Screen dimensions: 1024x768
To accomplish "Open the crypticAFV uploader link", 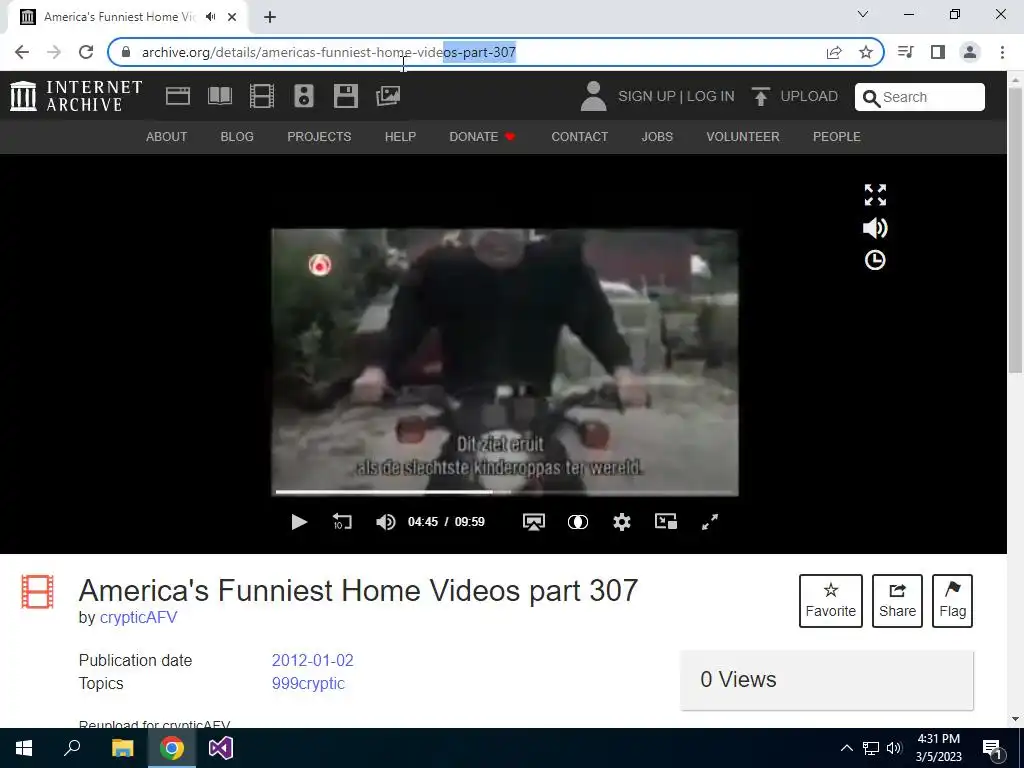I will 138,617.
